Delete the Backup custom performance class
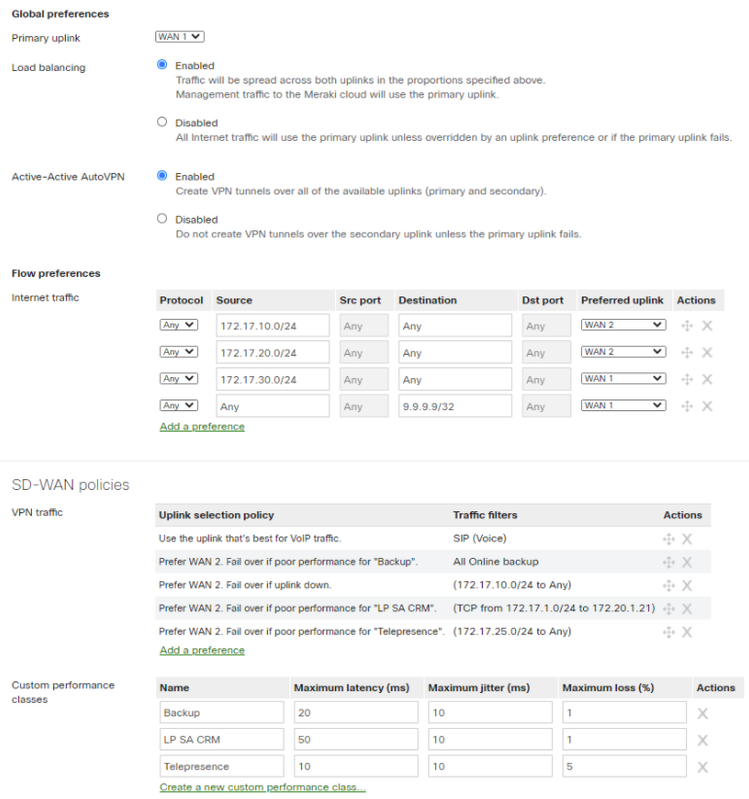The height and width of the screenshot is (799, 749). point(702,713)
